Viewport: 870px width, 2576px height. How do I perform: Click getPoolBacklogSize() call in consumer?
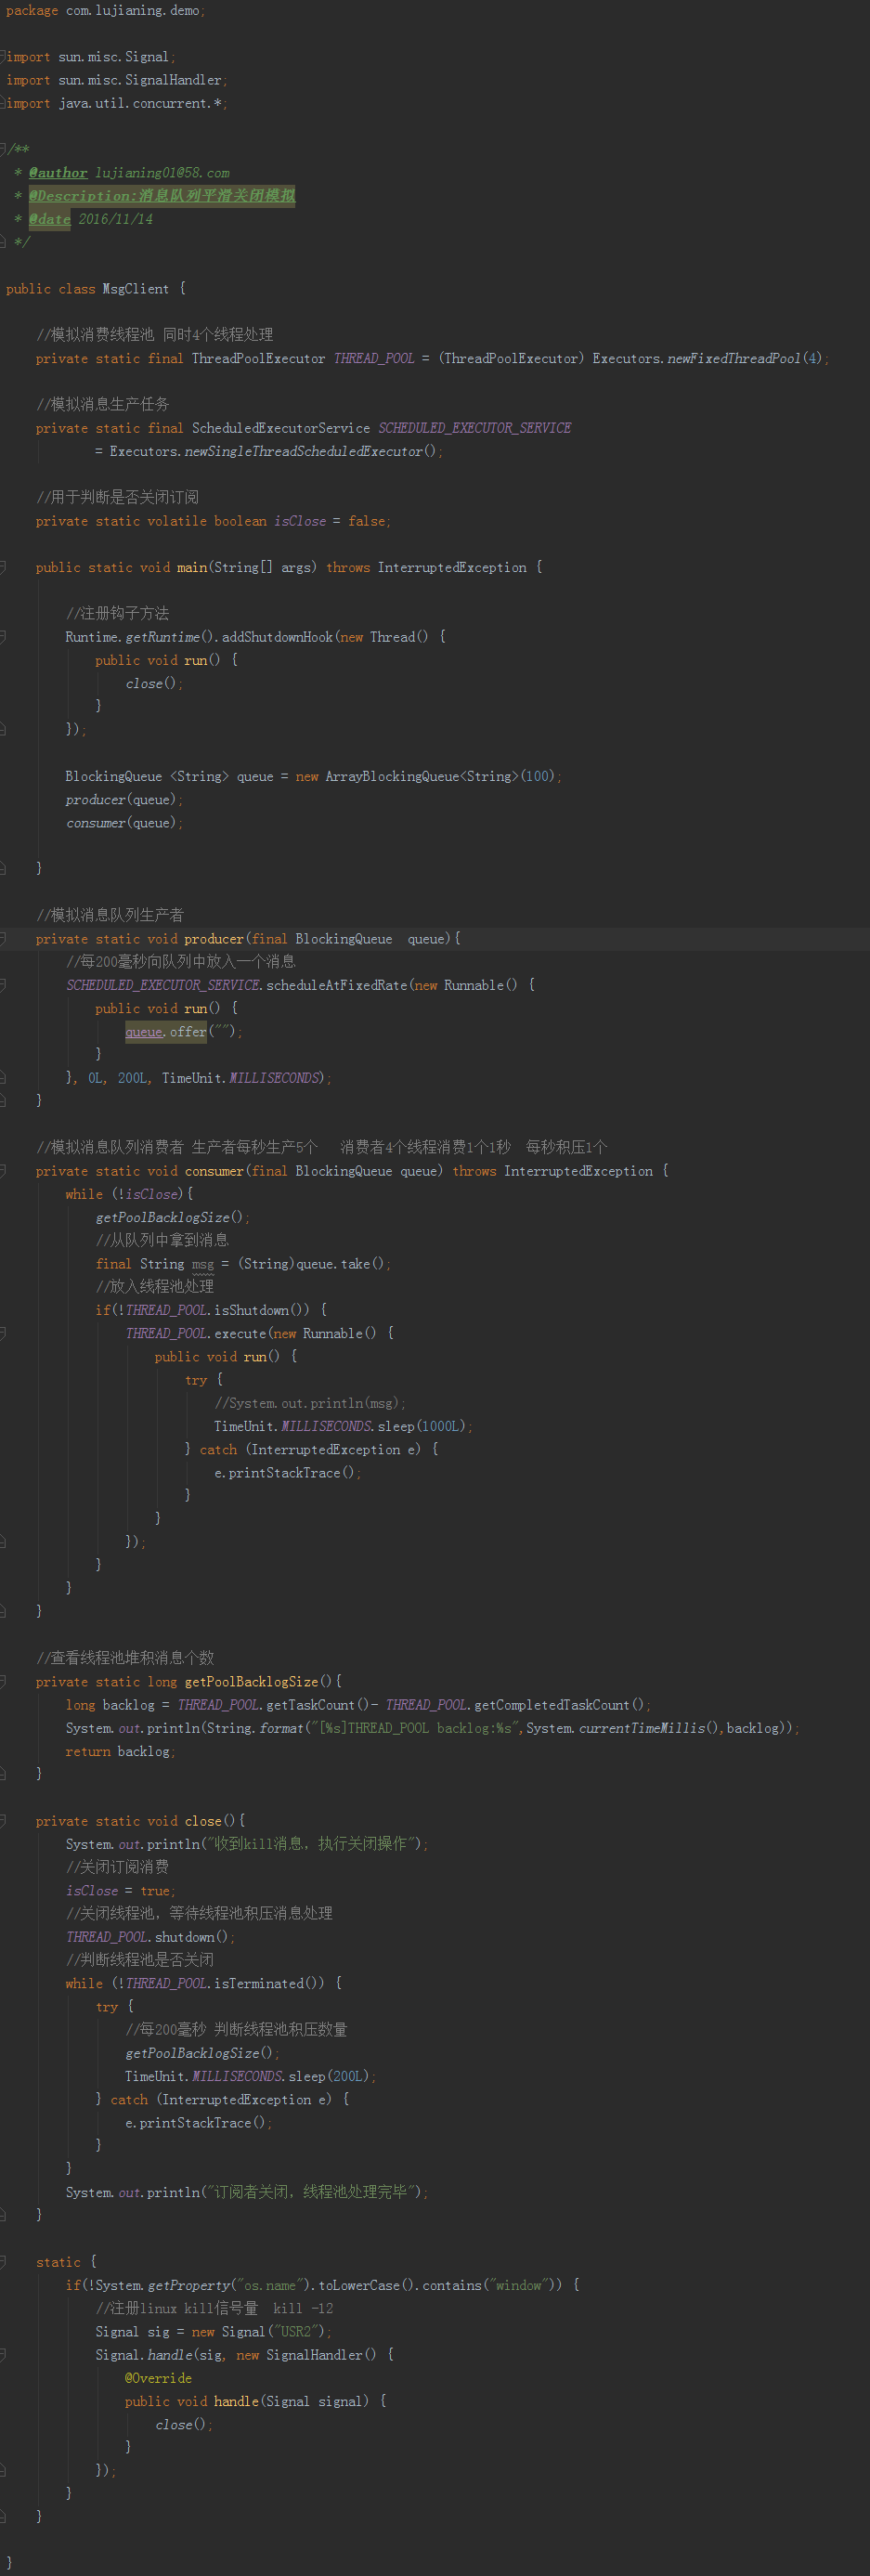pos(170,1218)
